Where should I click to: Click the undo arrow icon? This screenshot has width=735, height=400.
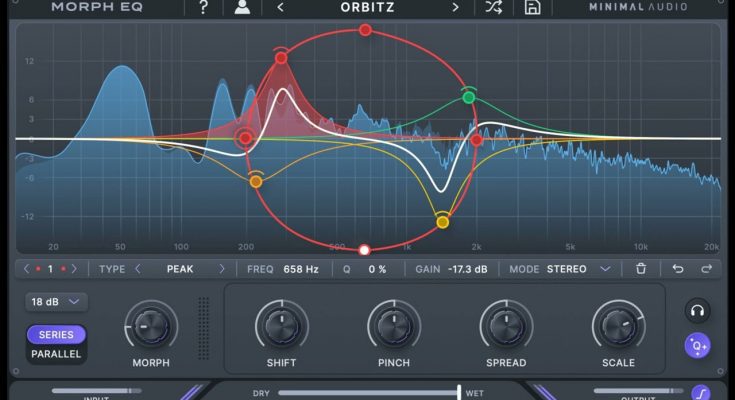(x=678, y=269)
